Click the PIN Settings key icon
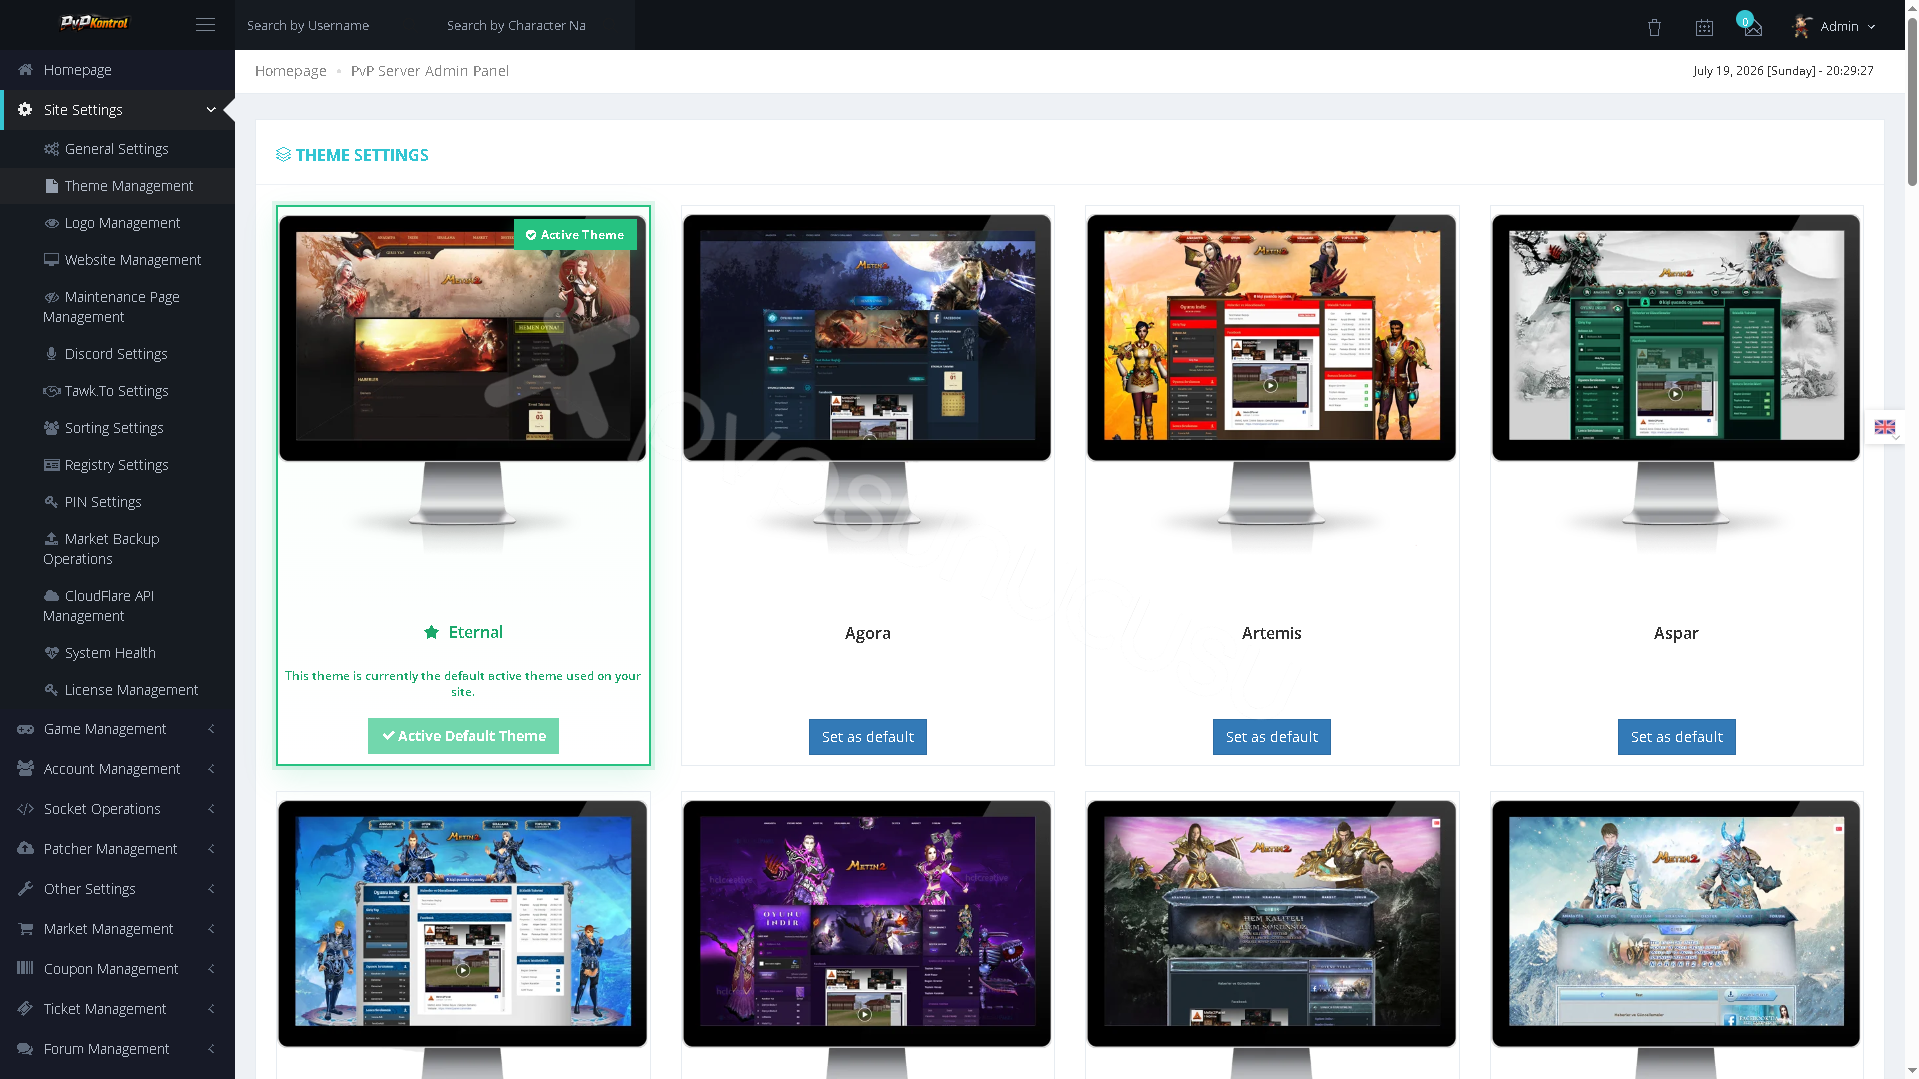The image size is (1919, 1079). (x=51, y=502)
